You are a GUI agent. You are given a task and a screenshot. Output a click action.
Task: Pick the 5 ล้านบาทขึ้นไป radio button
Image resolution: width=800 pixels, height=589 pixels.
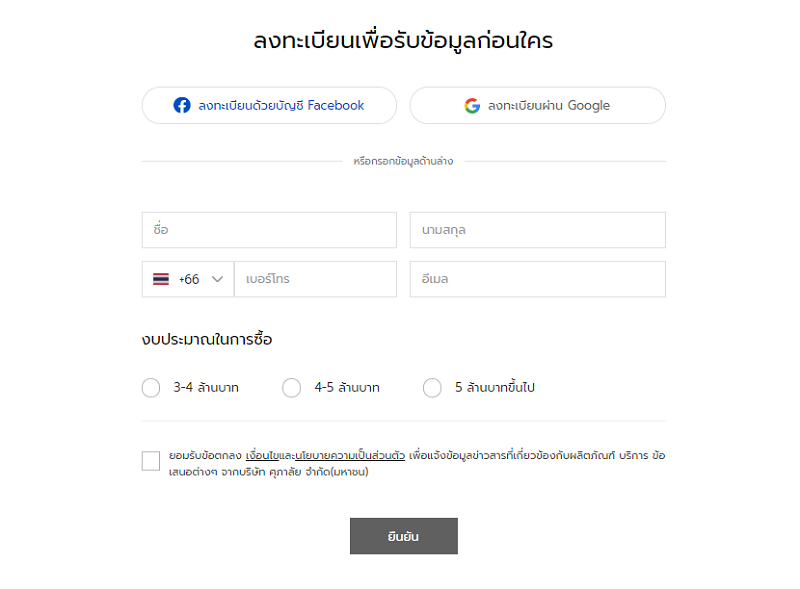[432, 388]
